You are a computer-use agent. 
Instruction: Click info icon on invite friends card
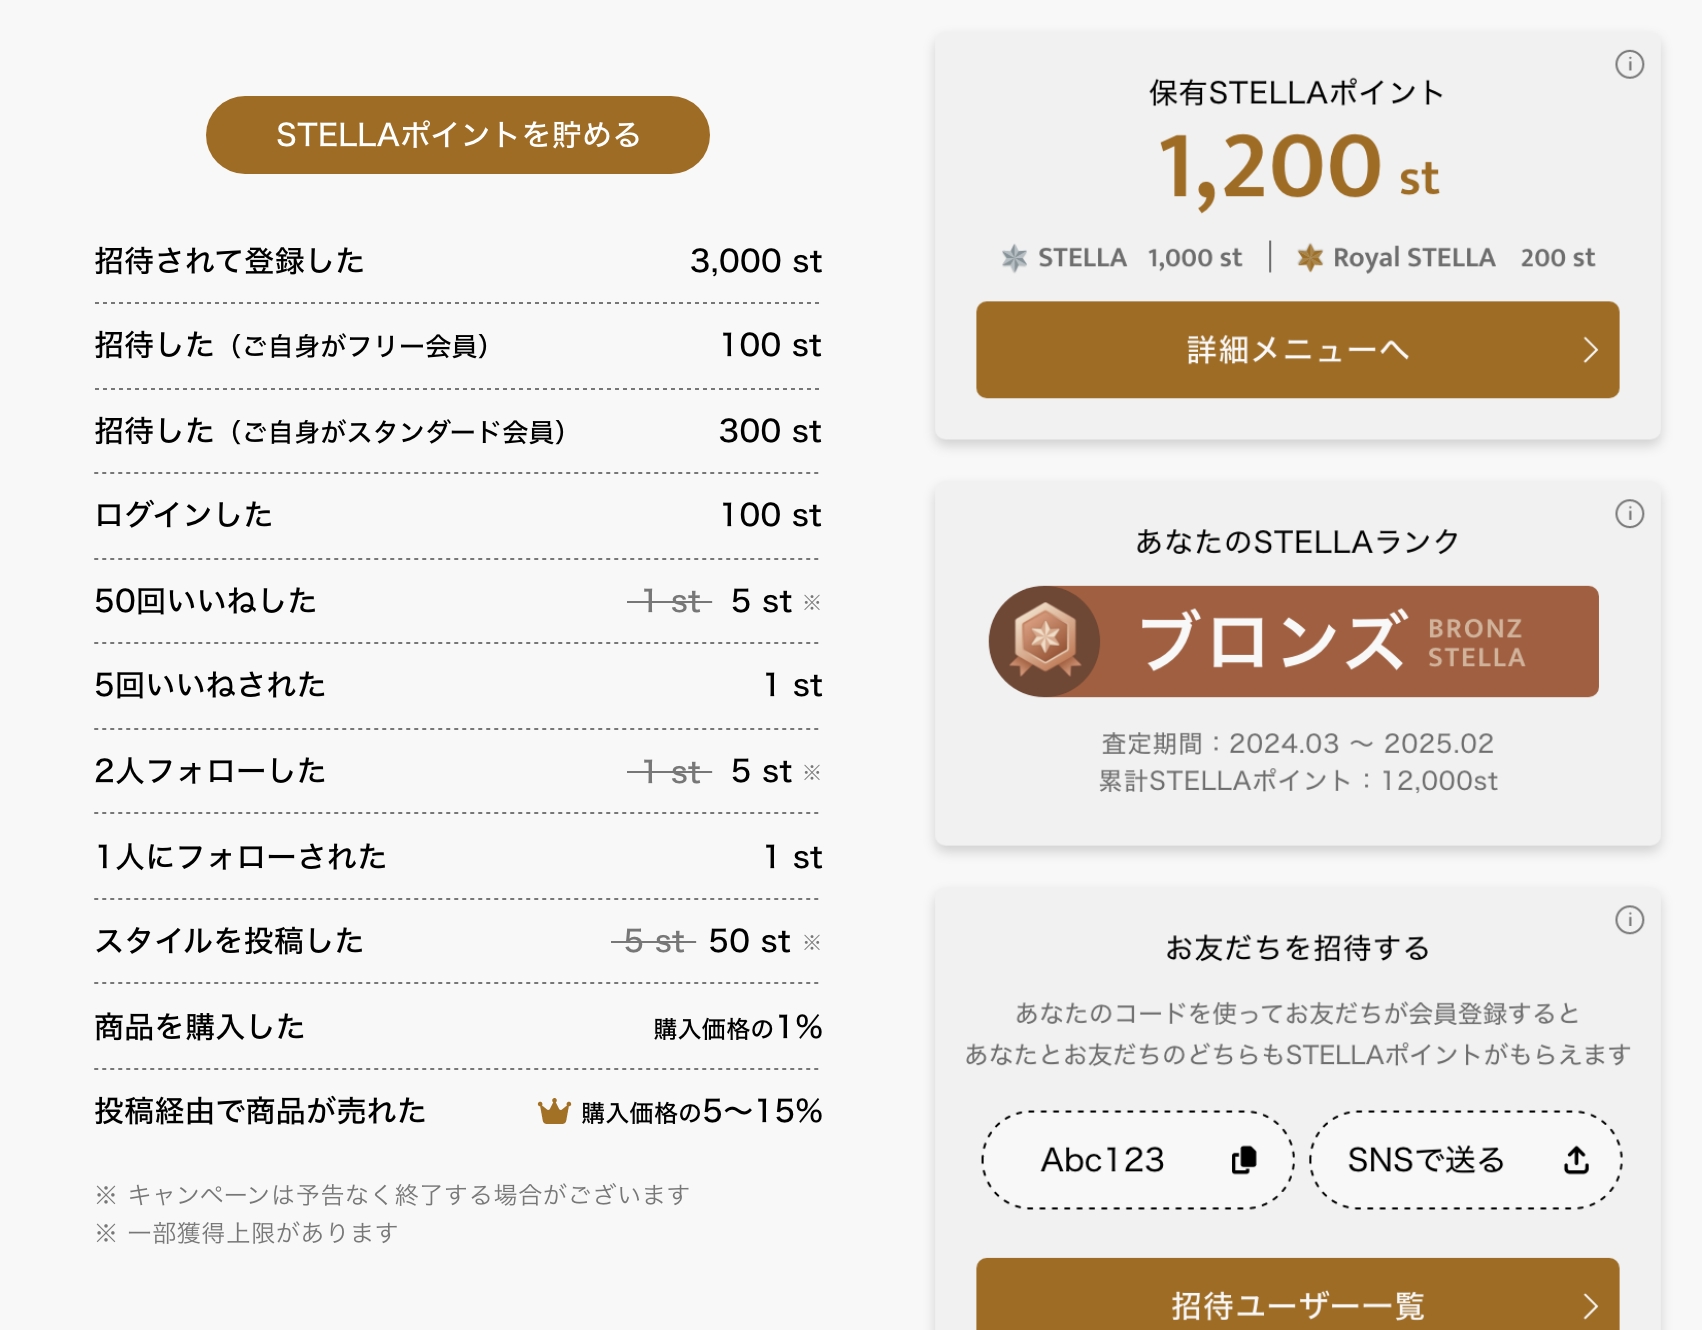[x=1629, y=920]
